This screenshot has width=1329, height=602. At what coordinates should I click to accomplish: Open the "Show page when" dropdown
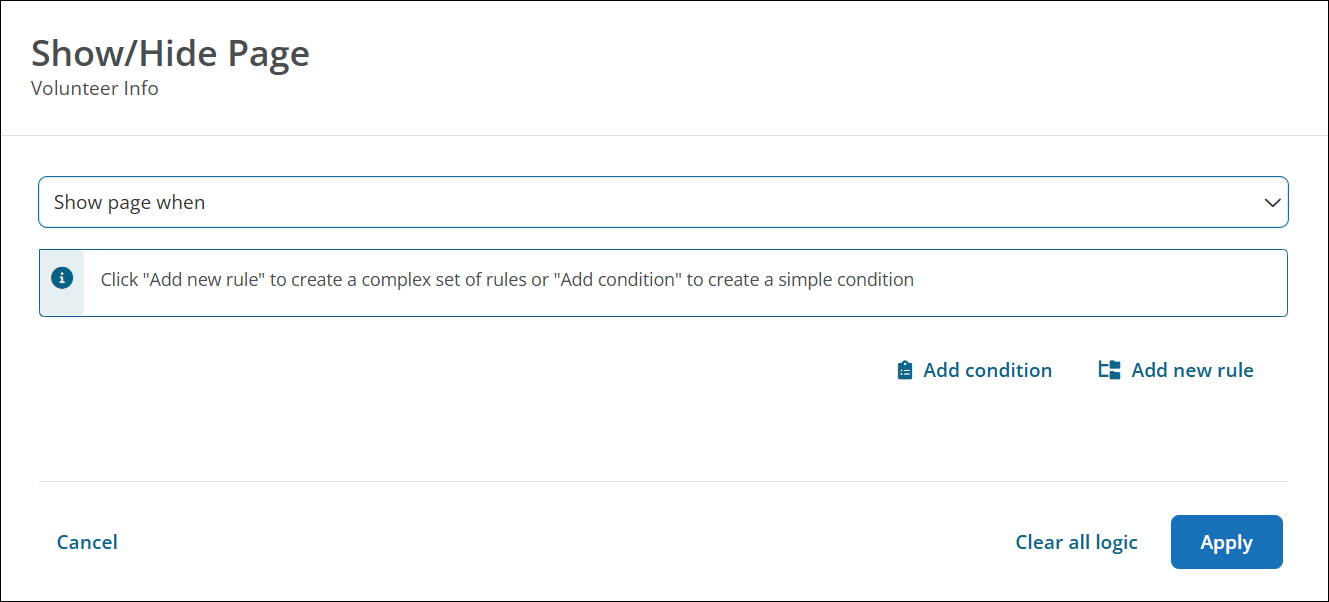(x=662, y=203)
